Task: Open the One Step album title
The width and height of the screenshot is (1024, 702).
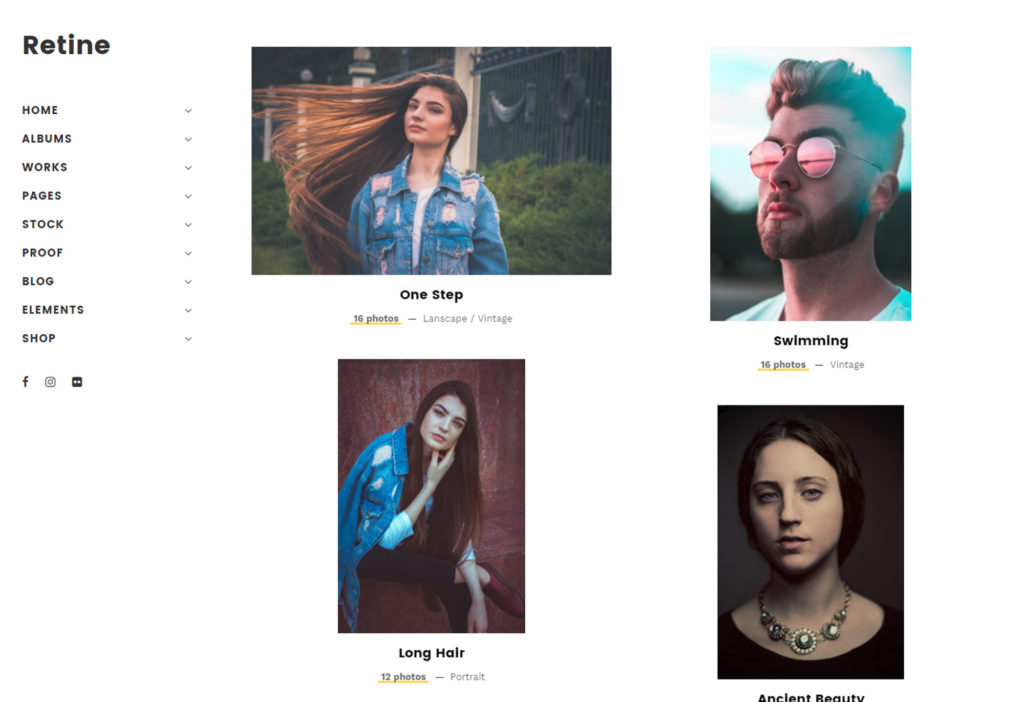Action: (432, 295)
